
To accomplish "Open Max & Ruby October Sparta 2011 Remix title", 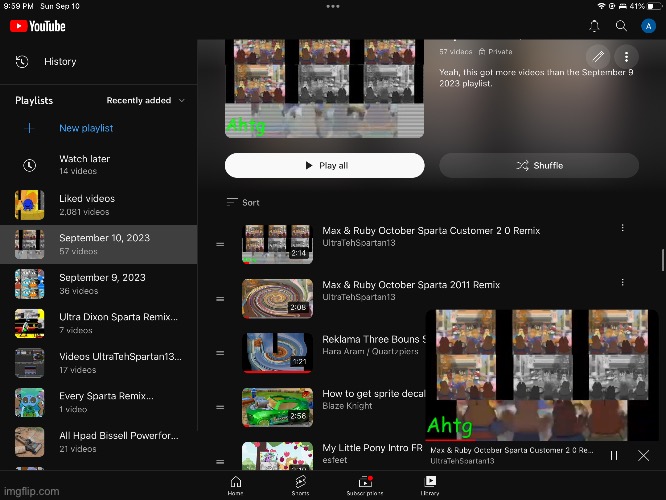I will click(411, 285).
